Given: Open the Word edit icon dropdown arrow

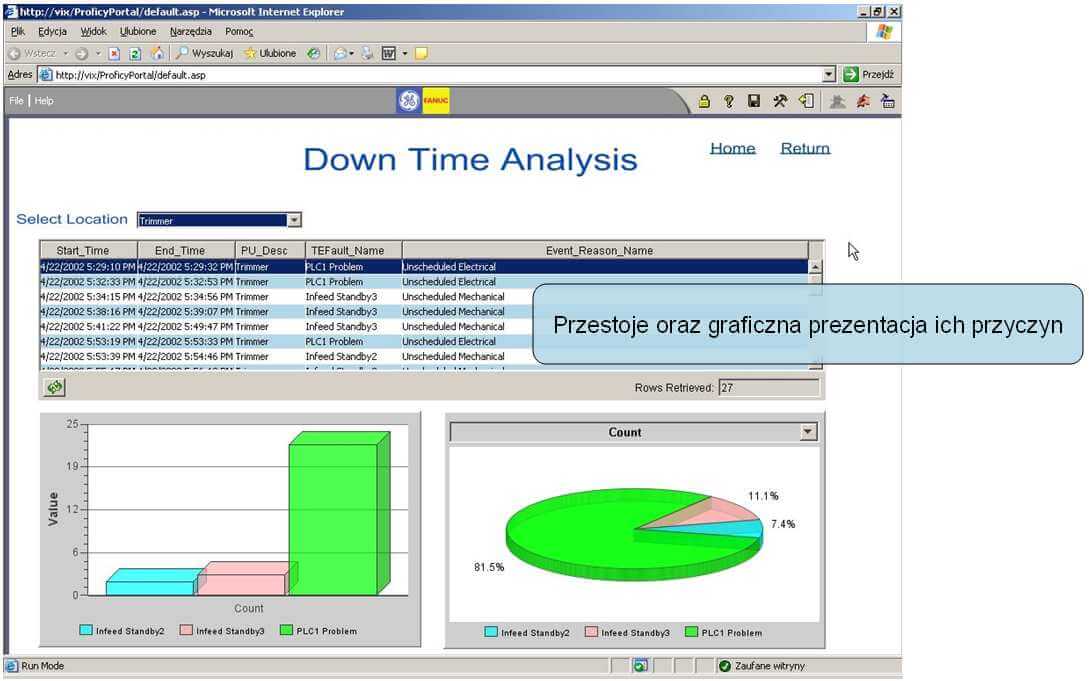Looking at the screenshot, I should tap(405, 53).
